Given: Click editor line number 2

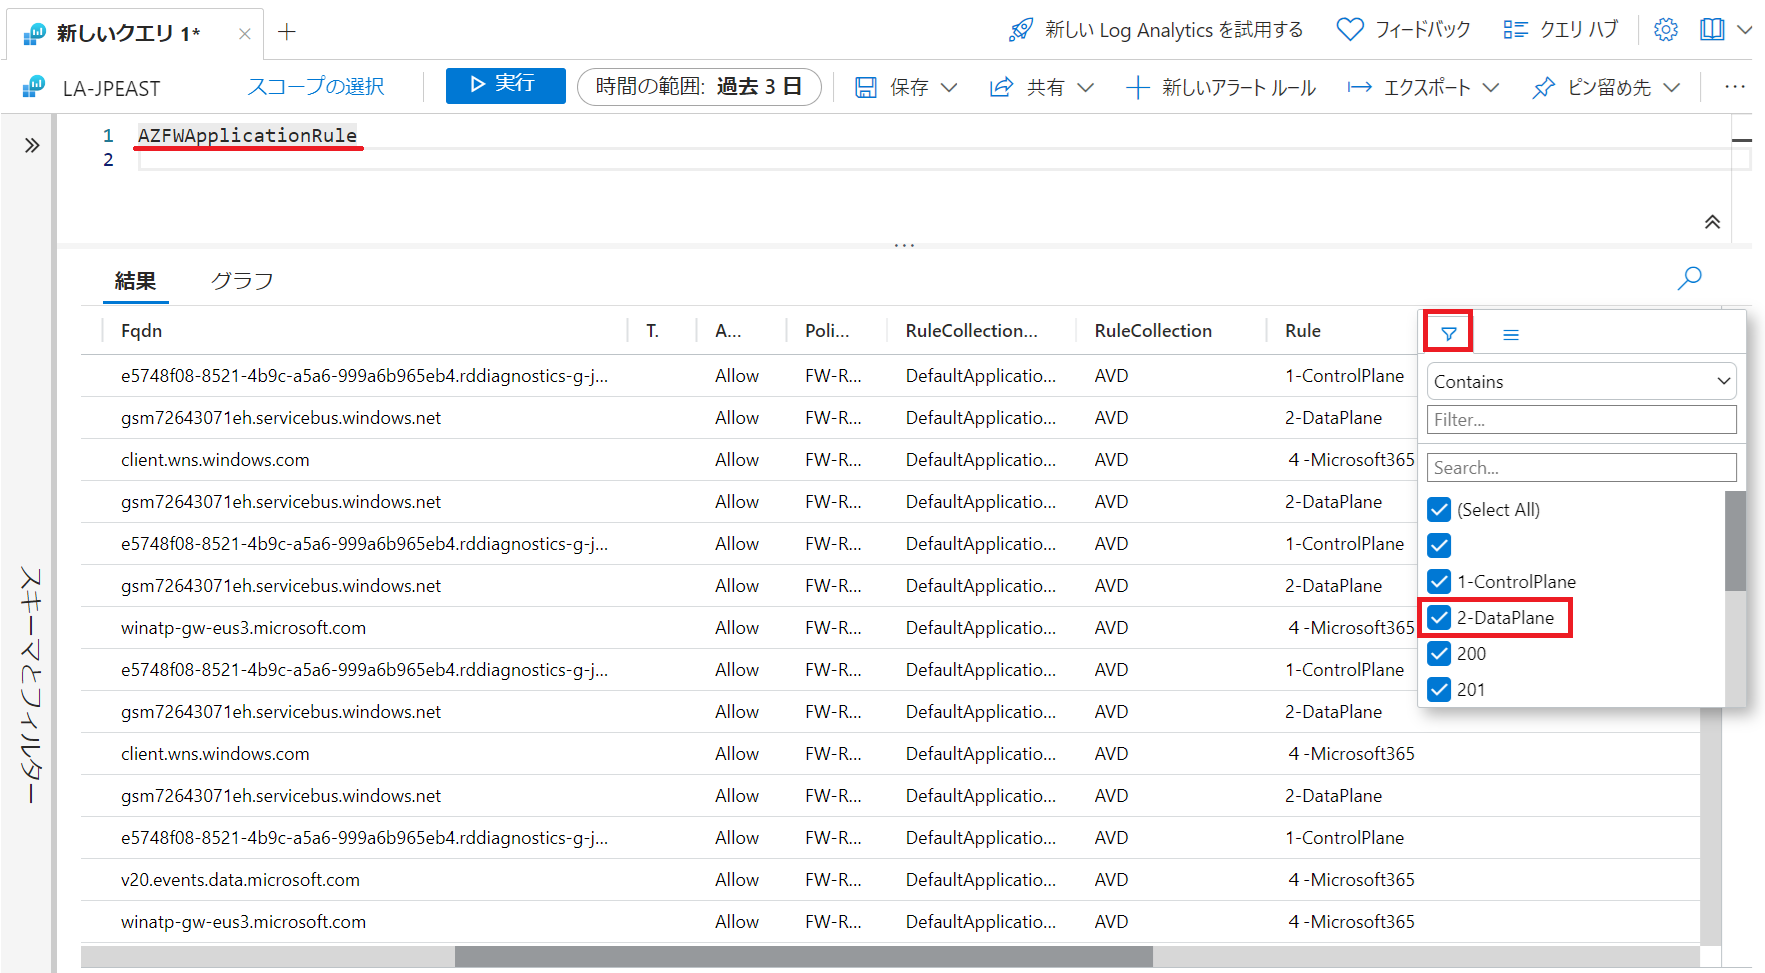Looking at the screenshot, I should pyautogui.click(x=108, y=160).
